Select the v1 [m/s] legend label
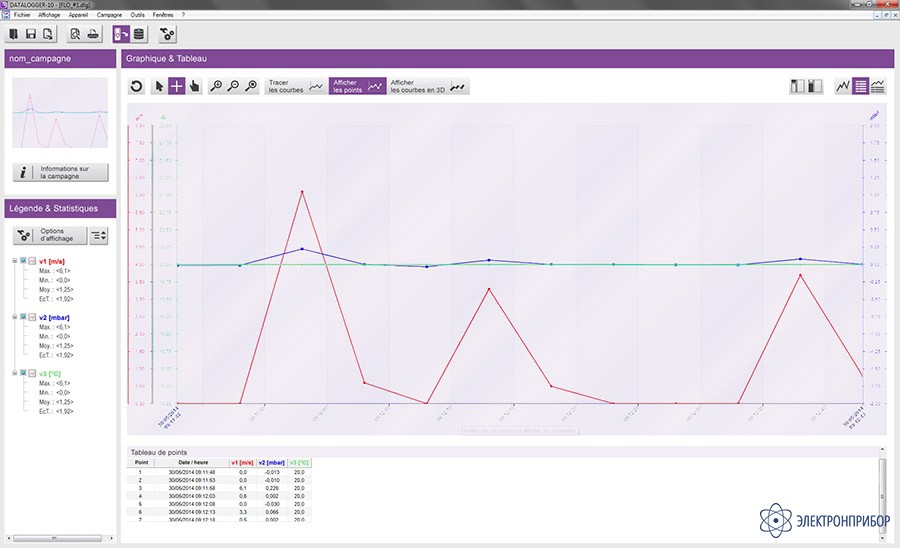The width and height of the screenshot is (900, 548). (x=52, y=262)
